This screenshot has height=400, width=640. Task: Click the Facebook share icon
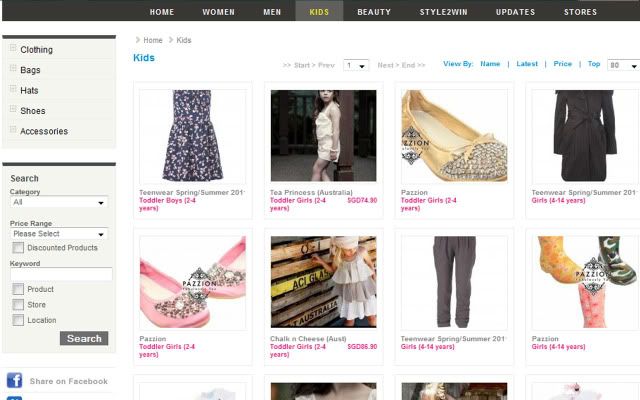coord(14,380)
